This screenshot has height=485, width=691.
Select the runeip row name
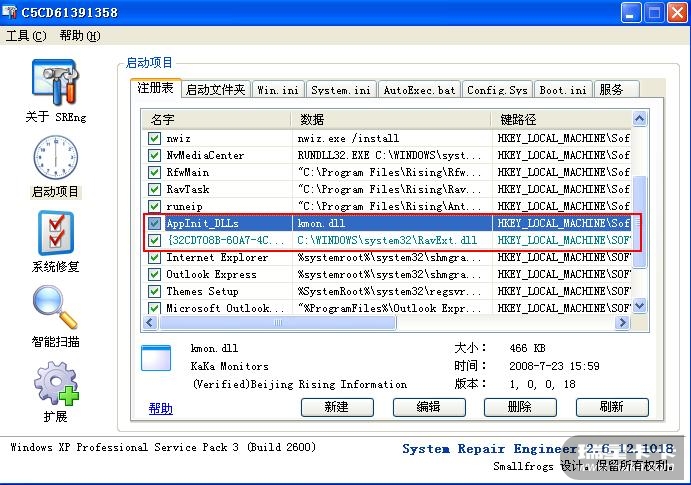coord(184,207)
